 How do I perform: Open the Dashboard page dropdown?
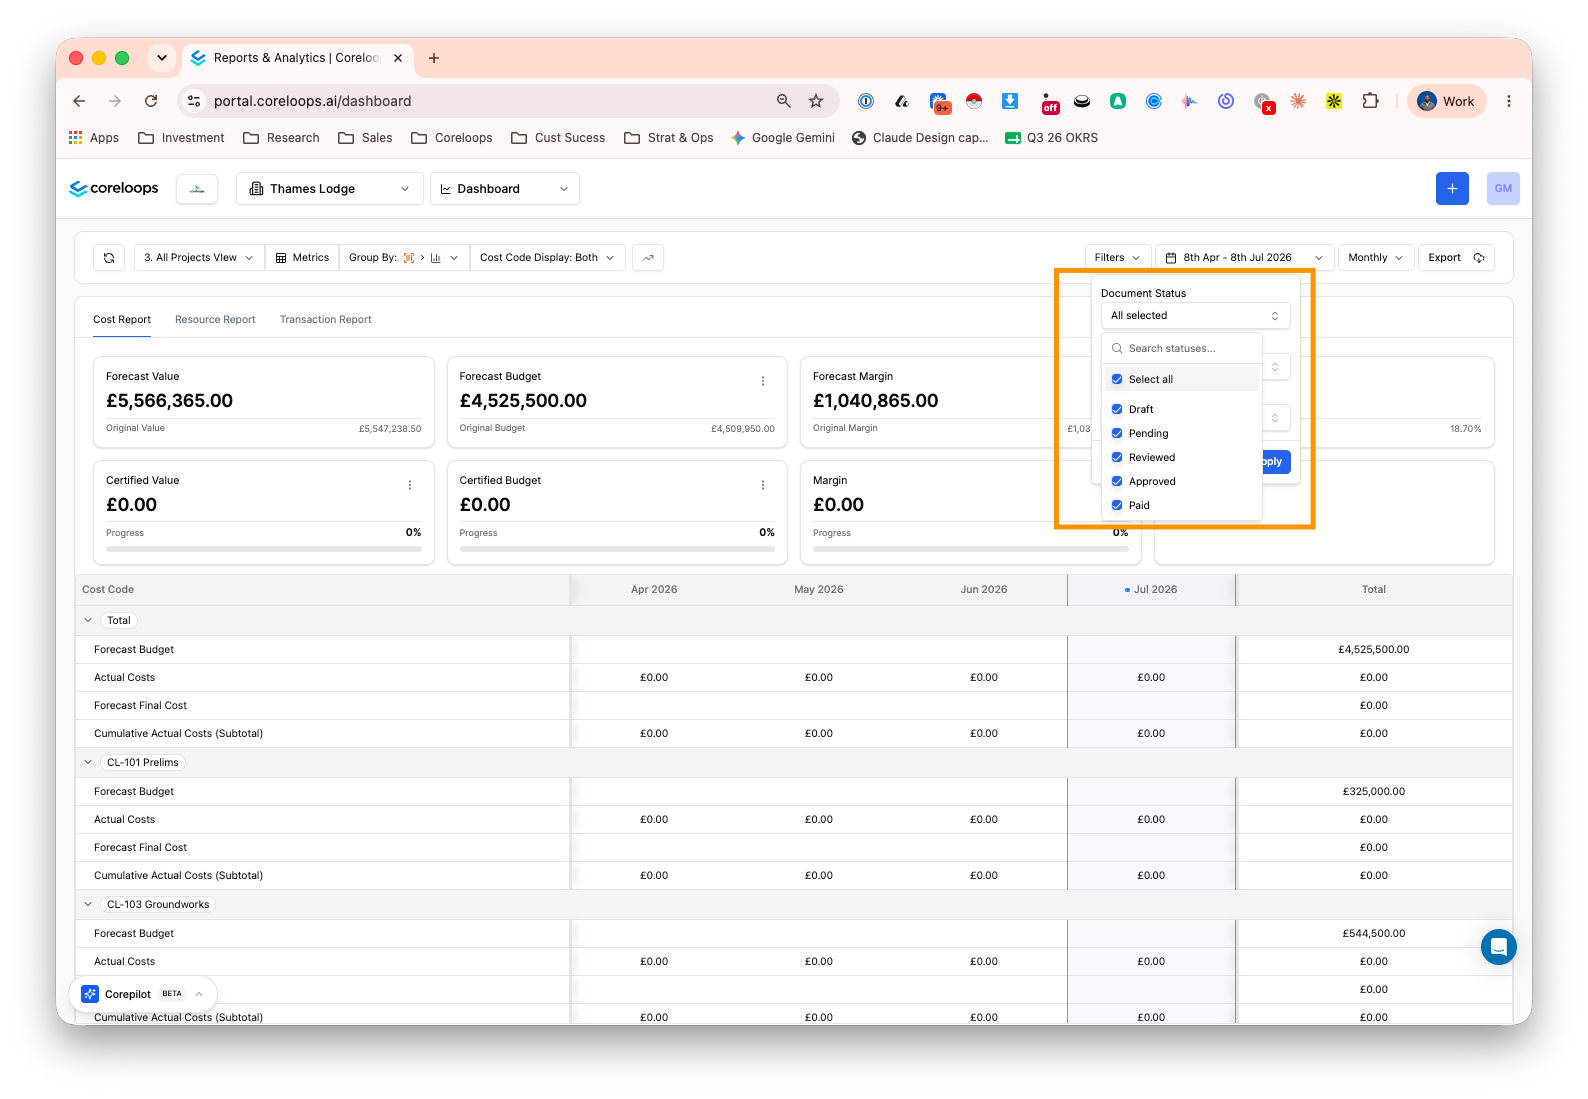pyautogui.click(x=505, y=189)
